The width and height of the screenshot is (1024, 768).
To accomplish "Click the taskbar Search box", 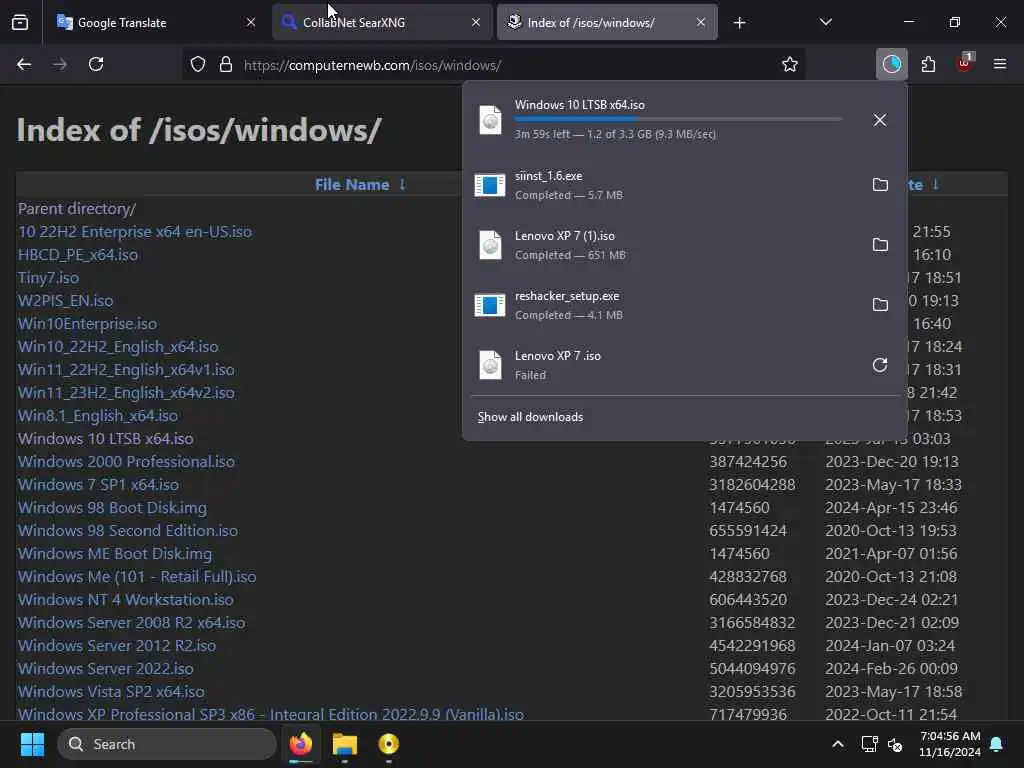I will (167, 744).
